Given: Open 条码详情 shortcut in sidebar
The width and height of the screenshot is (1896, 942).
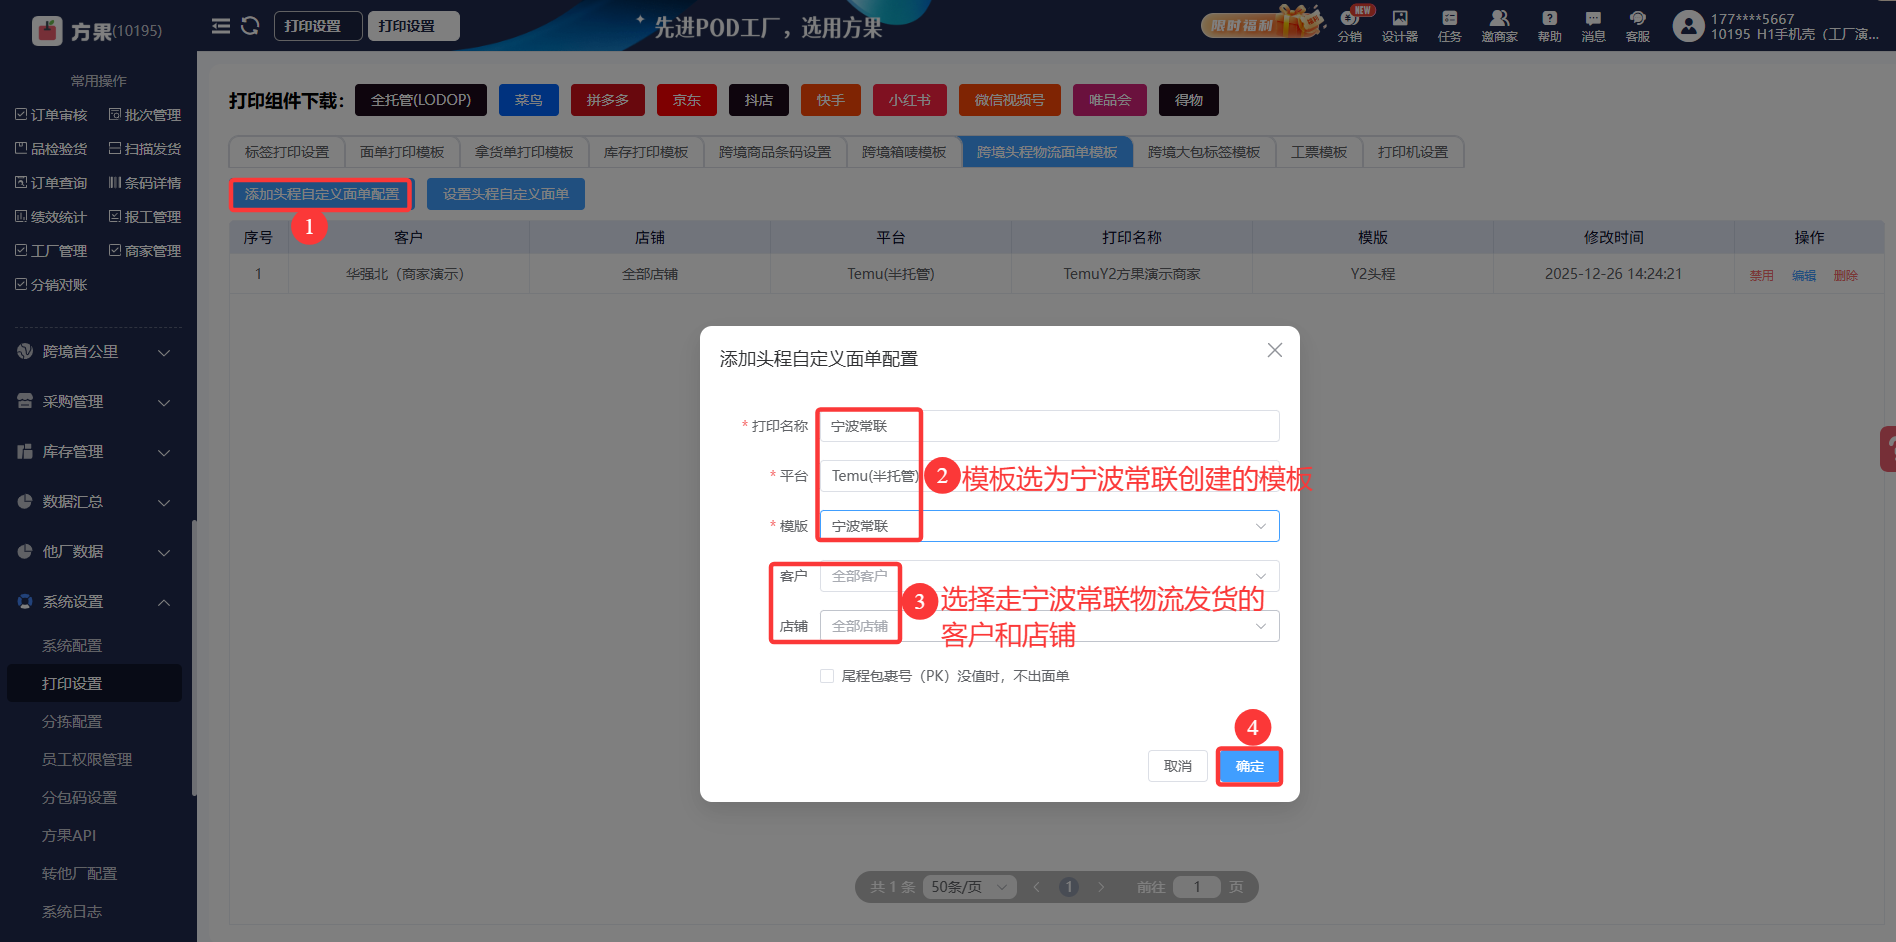Looking at the screenshot, I should click(145, 183).
